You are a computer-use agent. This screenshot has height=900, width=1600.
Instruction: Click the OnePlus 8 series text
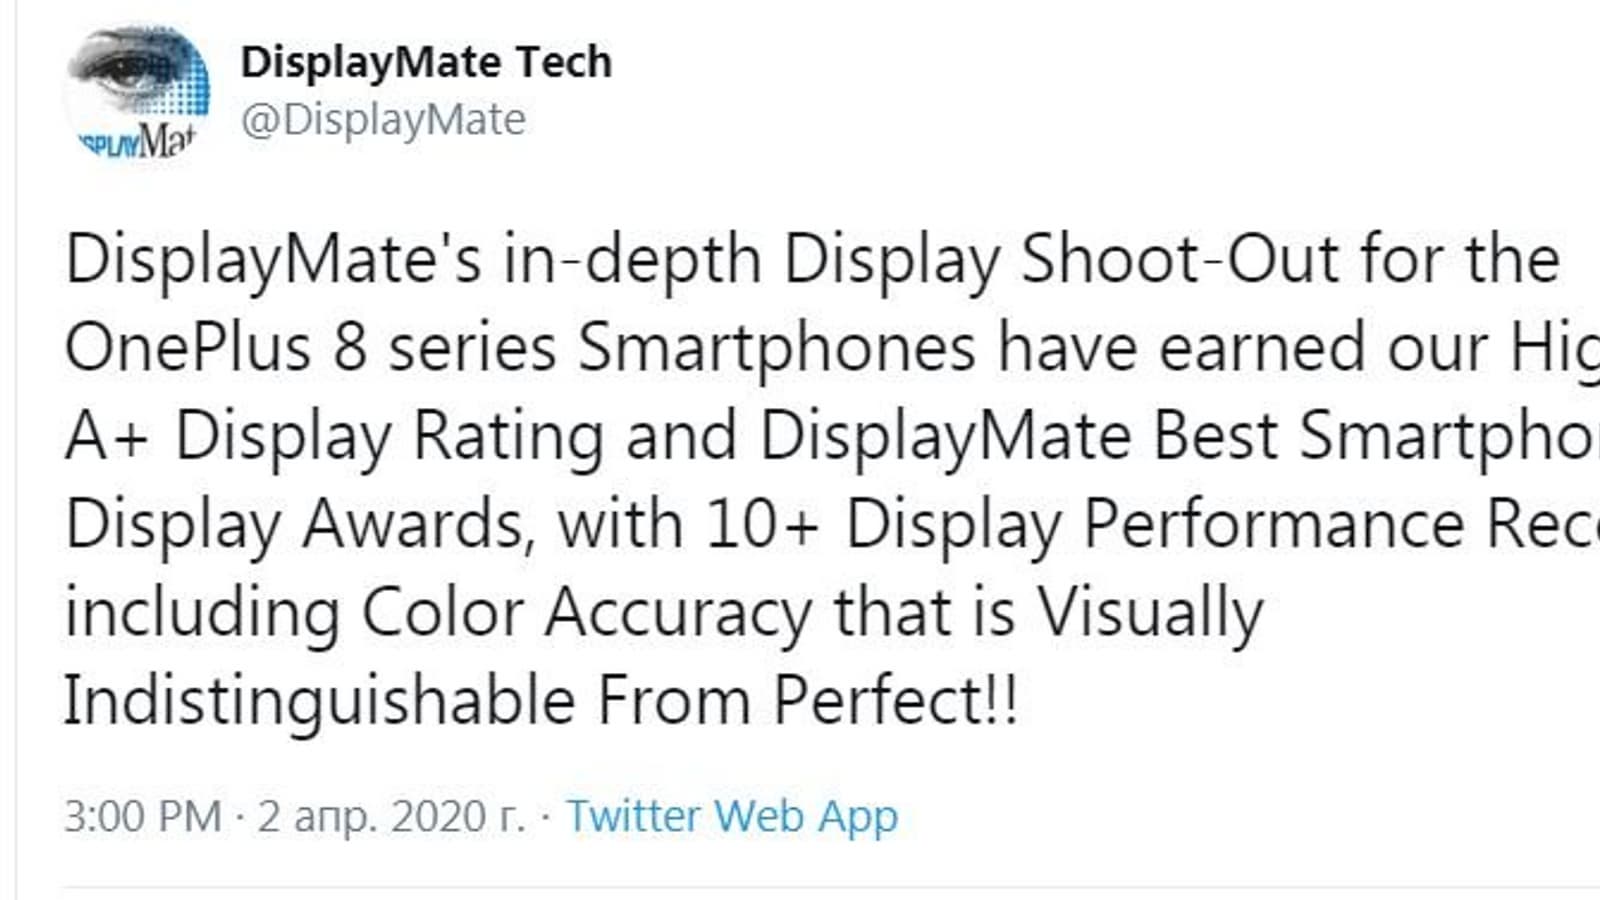pos(310,348)
